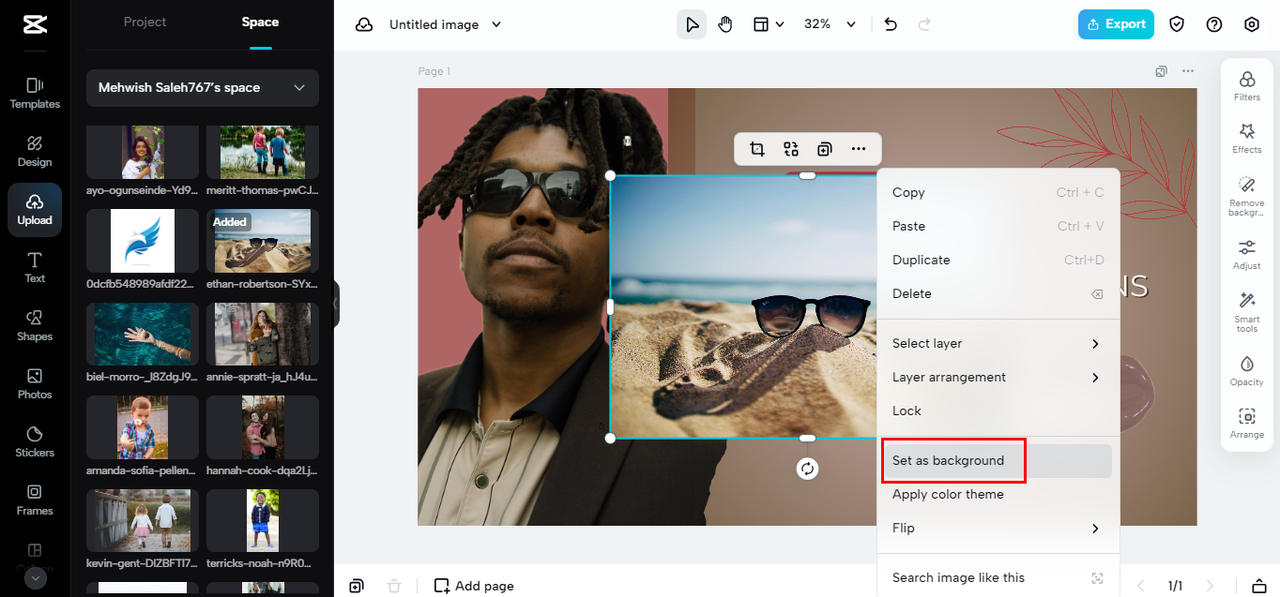Expand Mehwish Saleh767's space dropdown
The width and height of the screenshot is (1280, 597).
coord(203,88)
